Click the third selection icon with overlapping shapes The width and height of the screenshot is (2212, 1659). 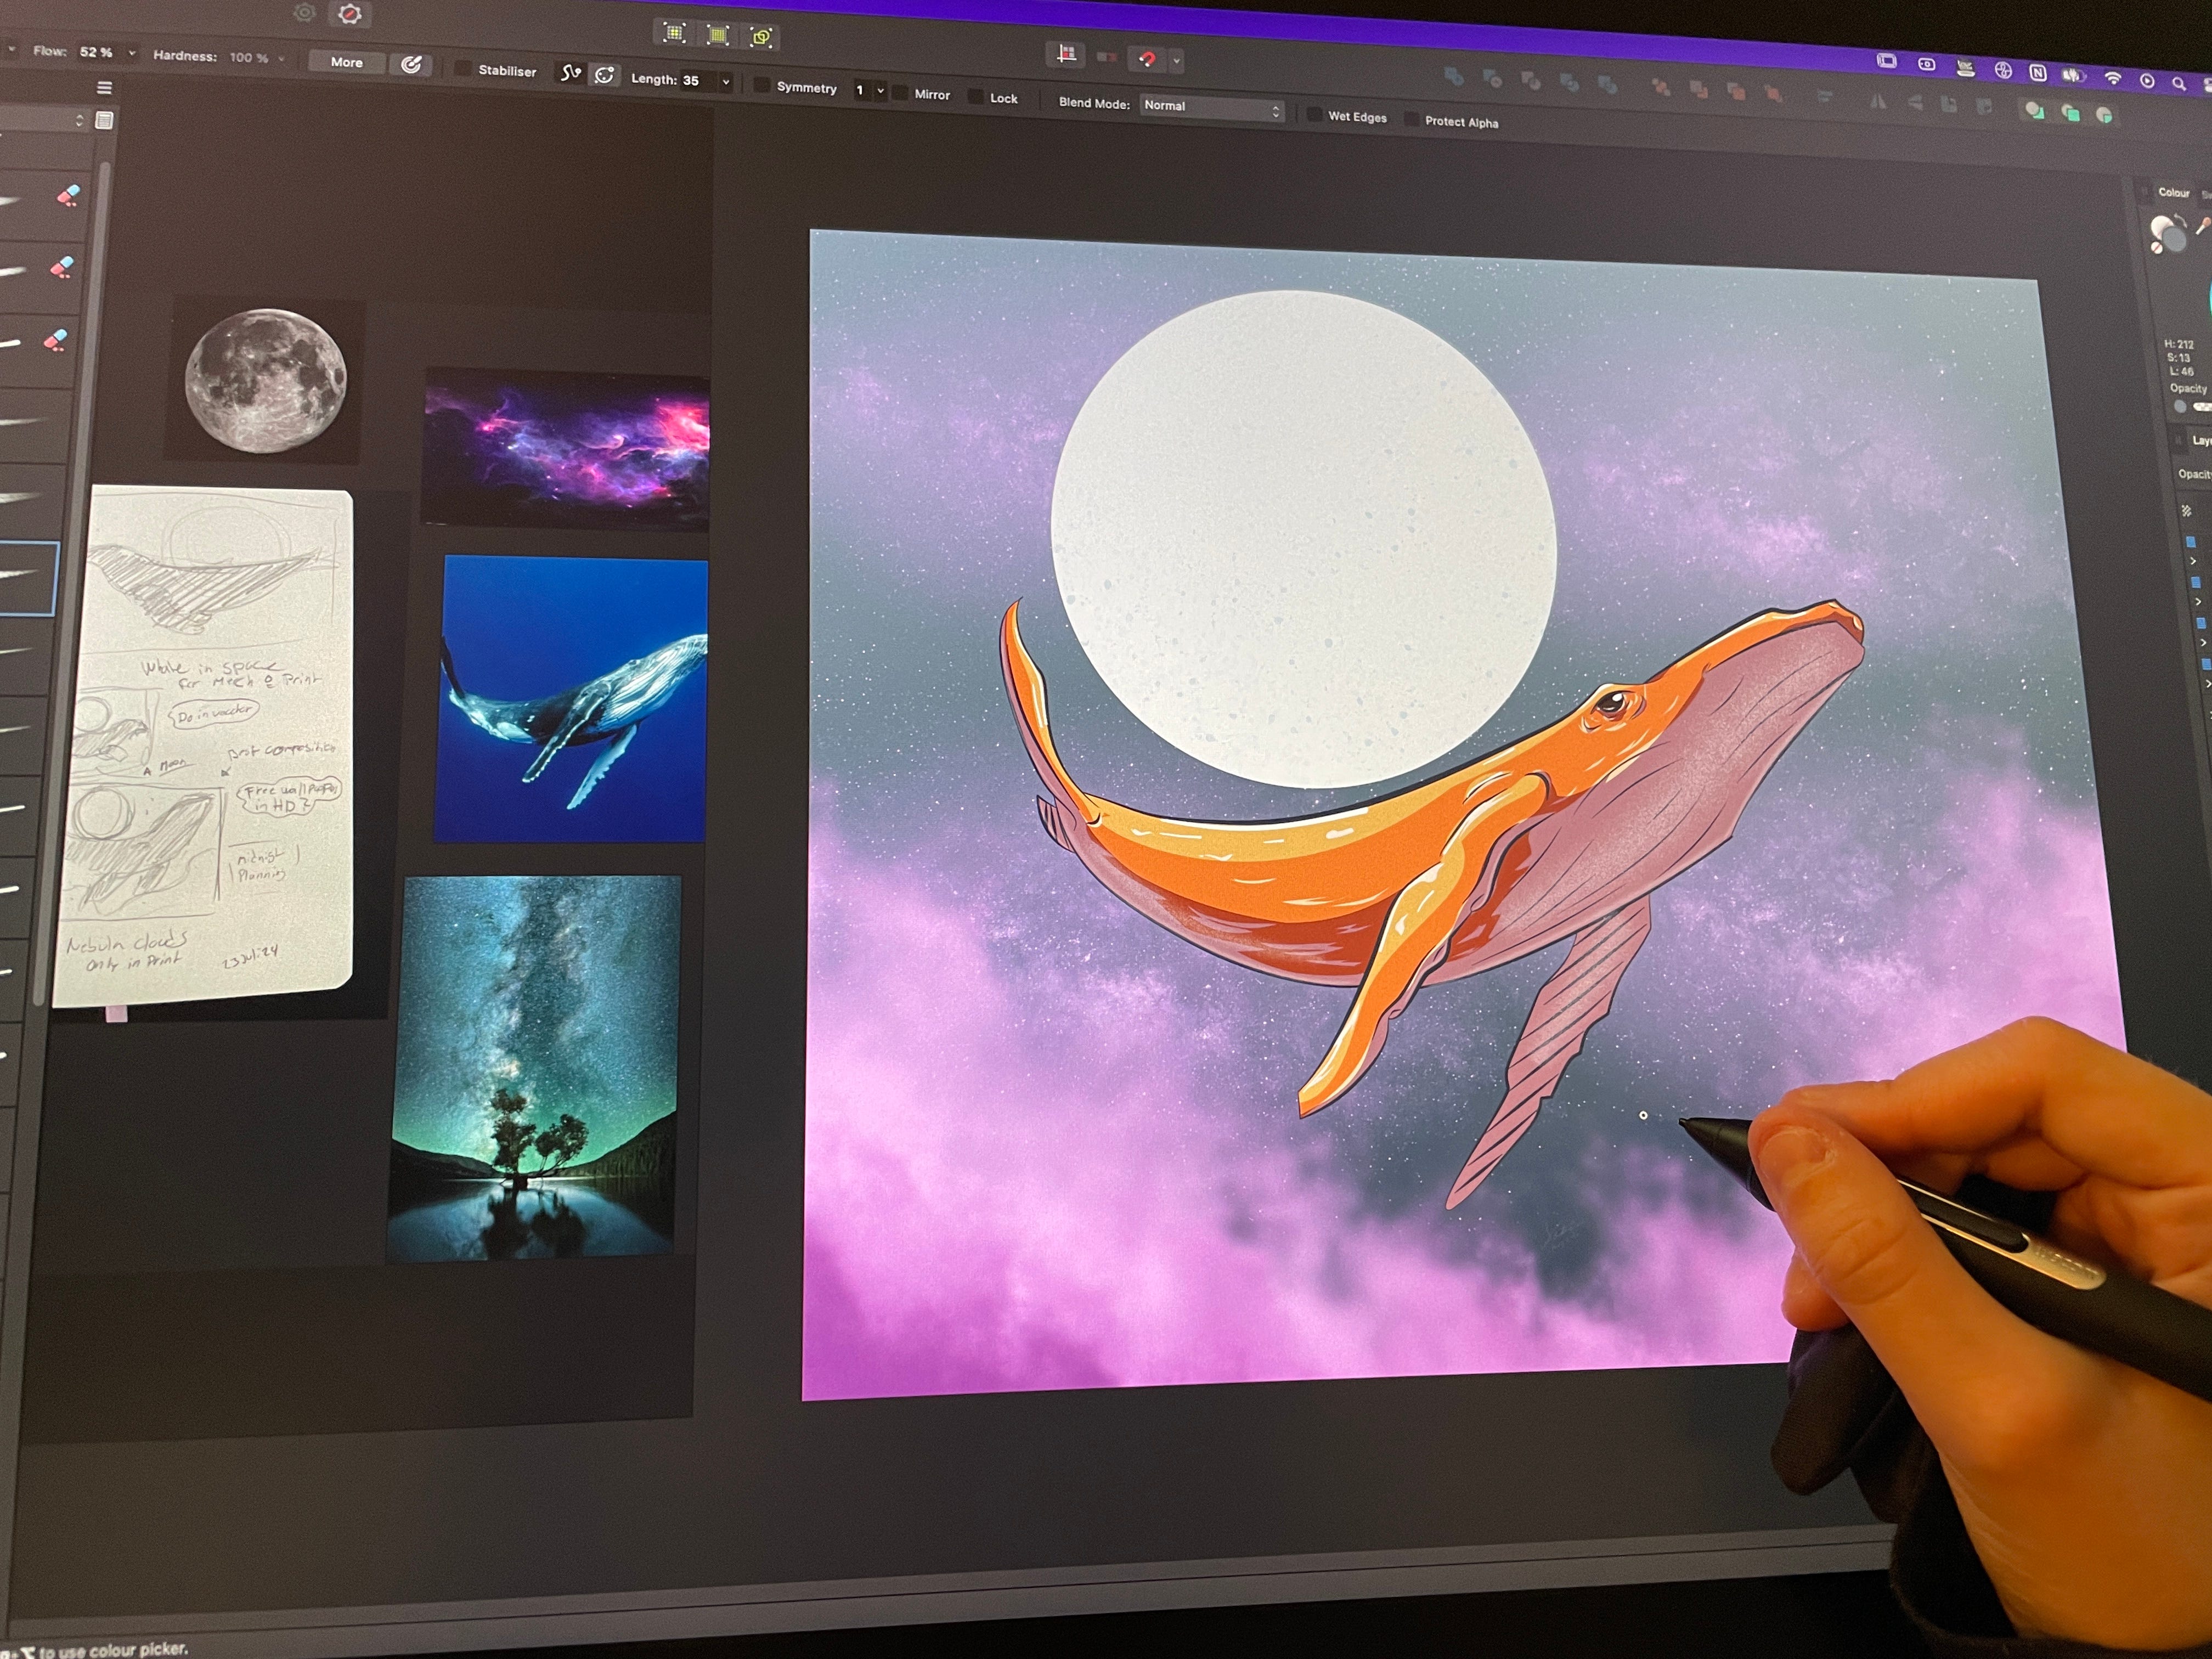pyautogui.click(x=761, y=38)
